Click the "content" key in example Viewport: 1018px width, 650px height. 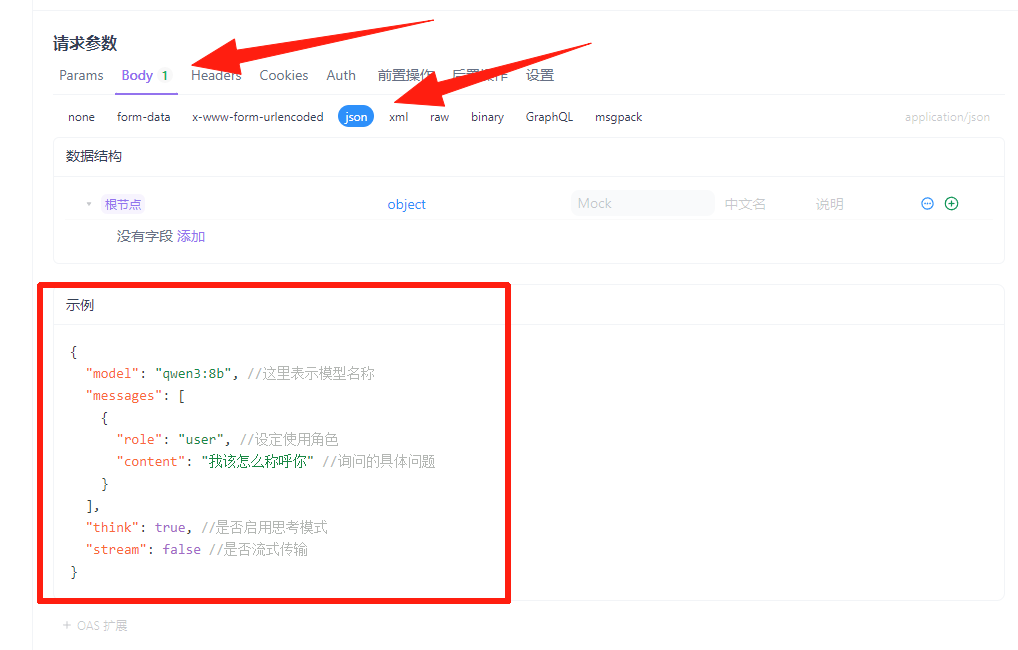click(x=151, y=462)
